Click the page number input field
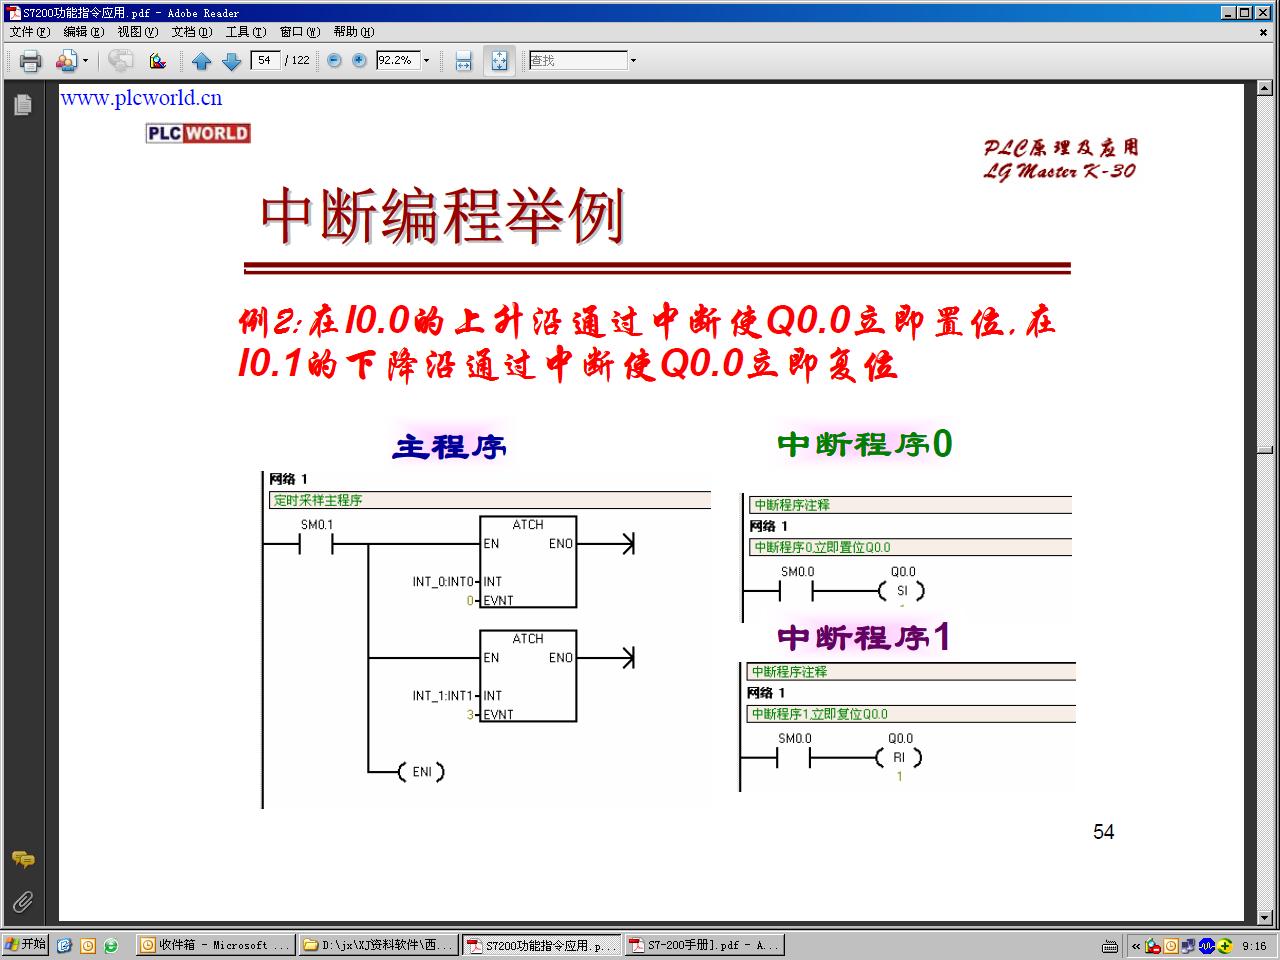1280x960 pixels. [x=264, y=60]
